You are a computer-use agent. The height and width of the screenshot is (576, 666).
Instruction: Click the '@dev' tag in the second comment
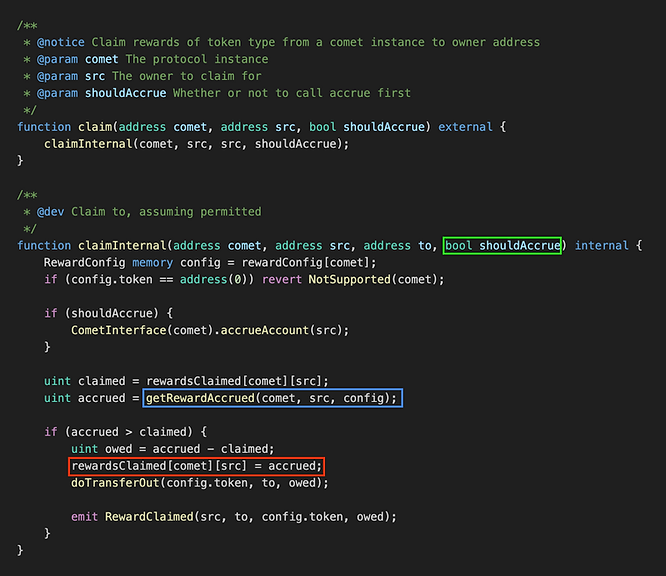50,212
